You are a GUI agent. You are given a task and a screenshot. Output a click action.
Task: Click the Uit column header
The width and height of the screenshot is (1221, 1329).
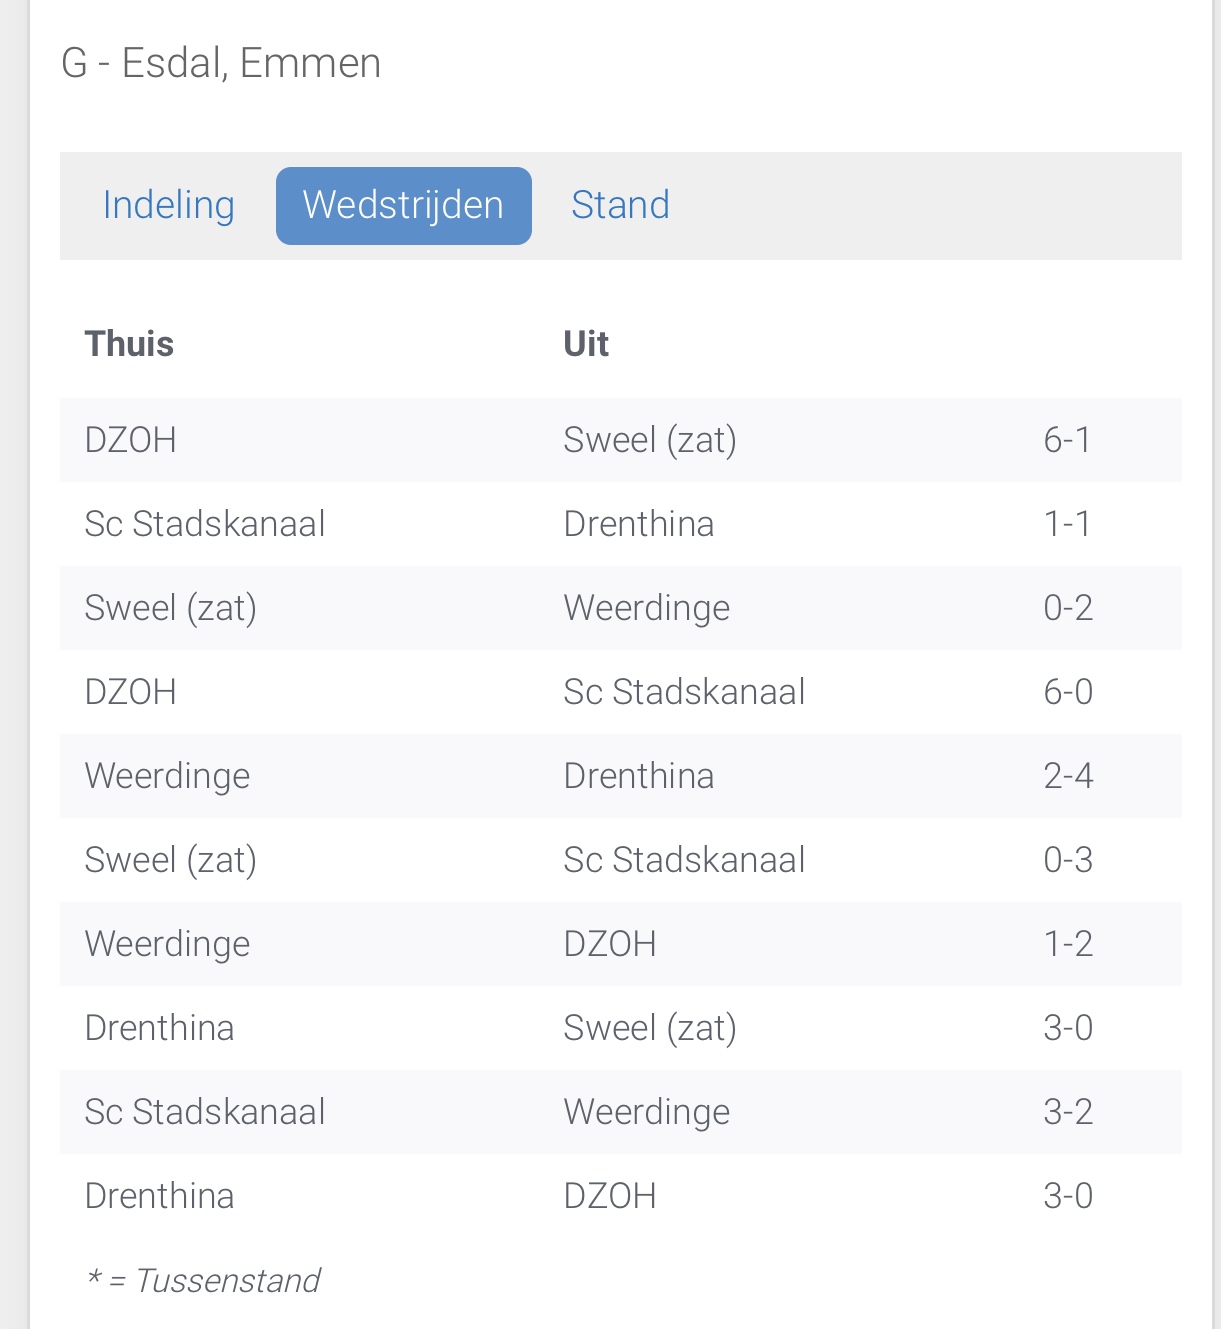click(586, 344)
